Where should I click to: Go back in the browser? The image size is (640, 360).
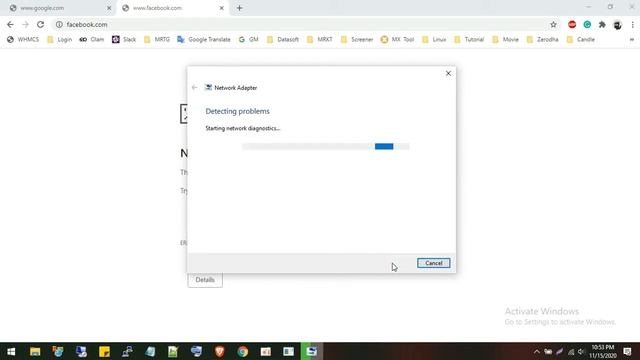10,24
